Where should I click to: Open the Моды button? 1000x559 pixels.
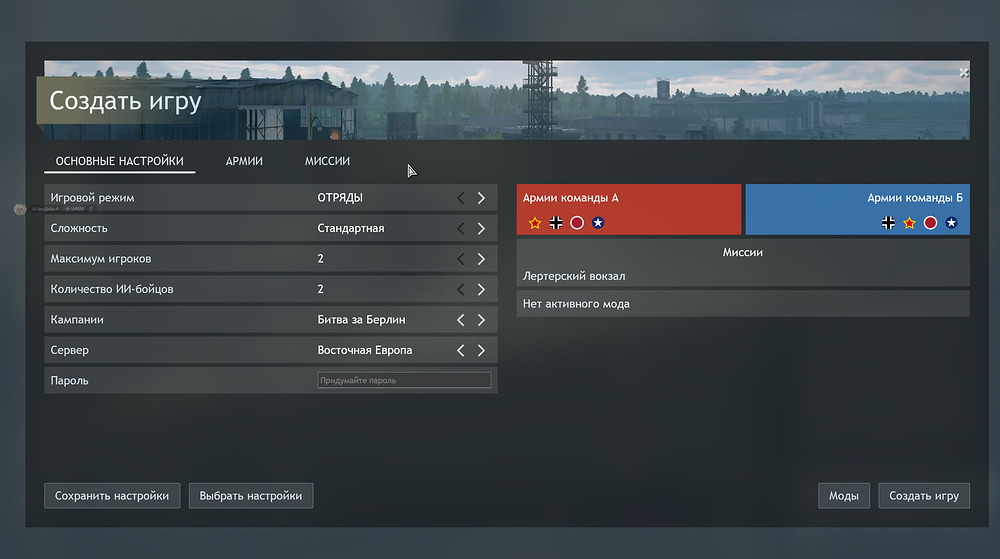coord(843,496)
